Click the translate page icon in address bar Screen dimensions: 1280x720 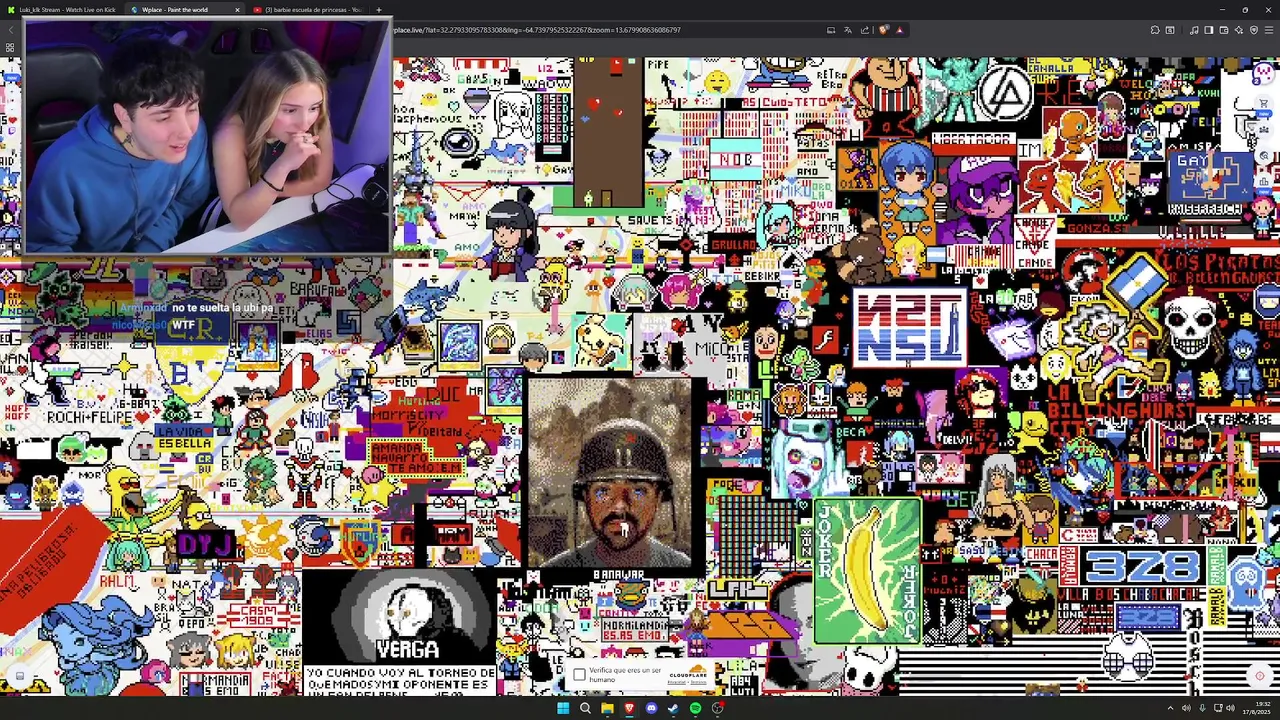click(847, 30)
